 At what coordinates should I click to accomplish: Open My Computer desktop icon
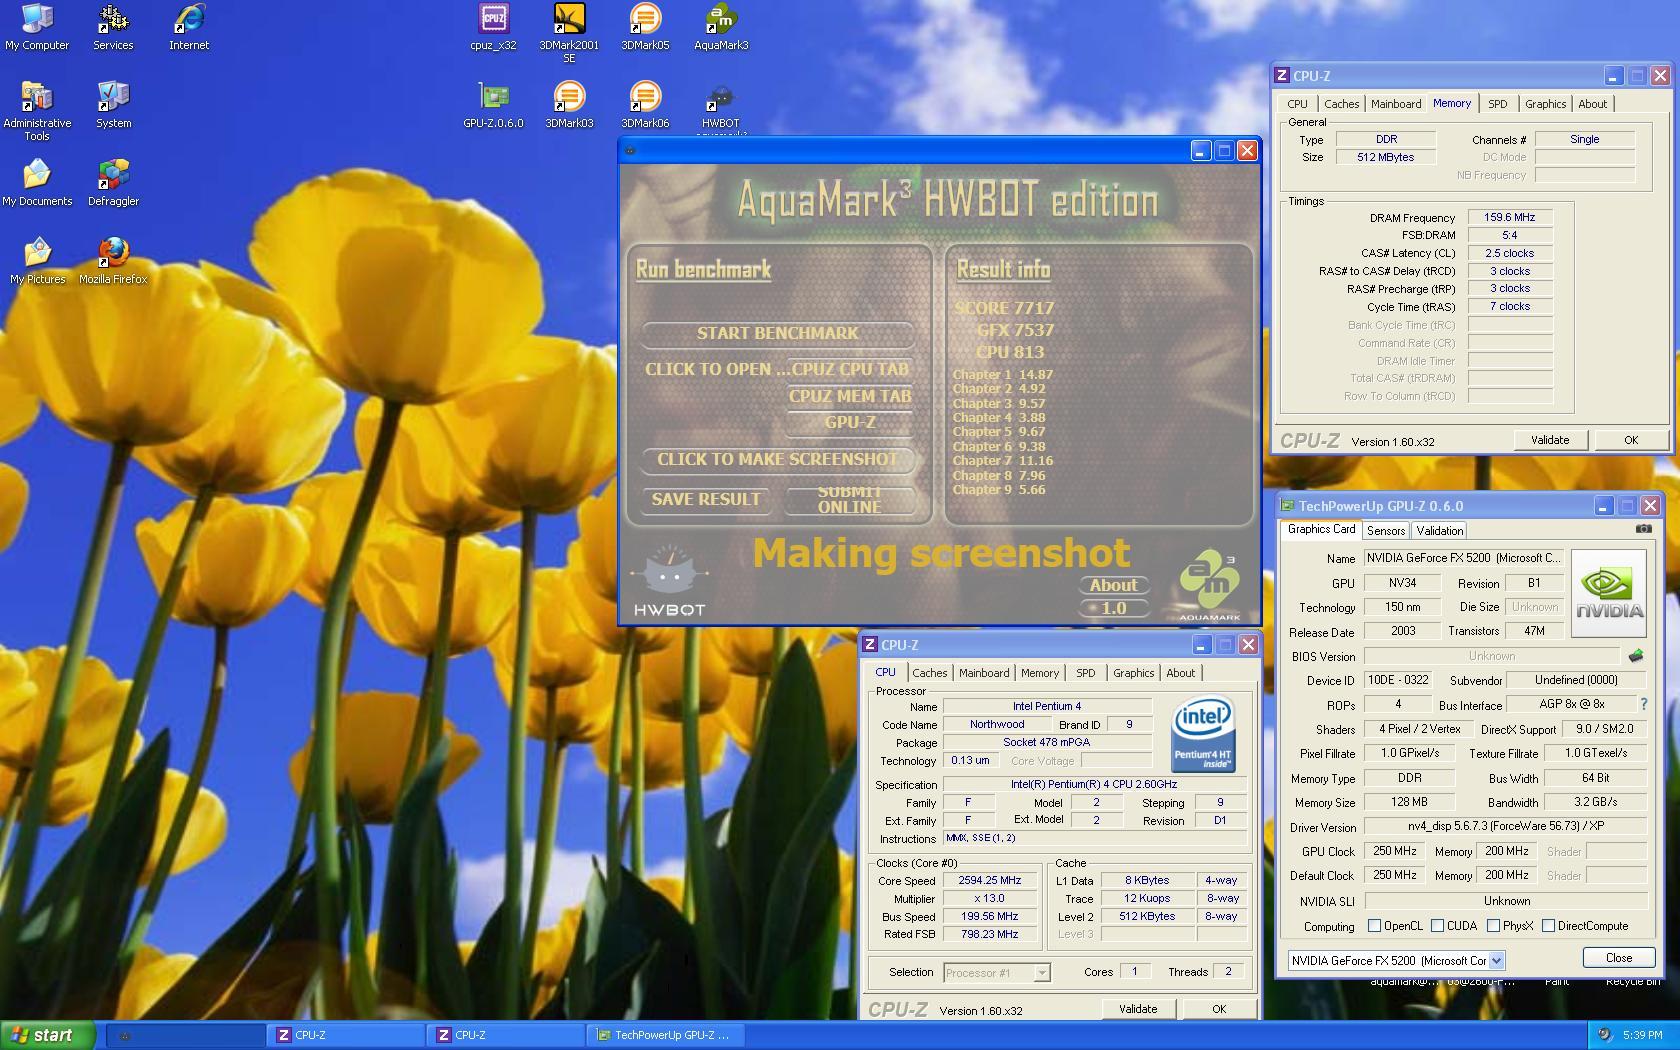(x=37, y=27)
